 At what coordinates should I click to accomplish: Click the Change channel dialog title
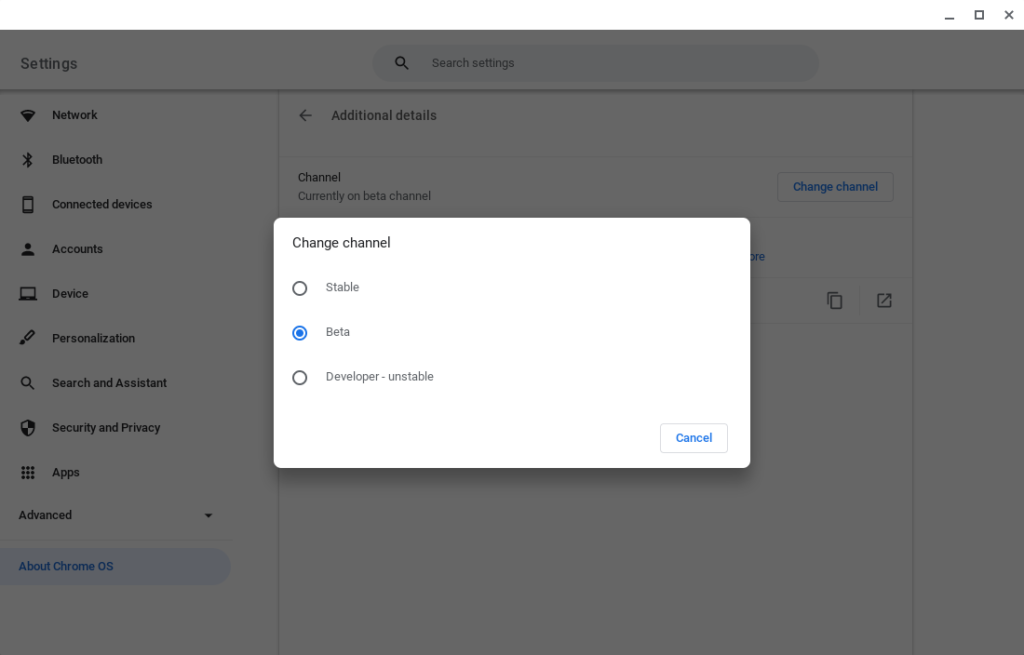[x=341, y=243]
